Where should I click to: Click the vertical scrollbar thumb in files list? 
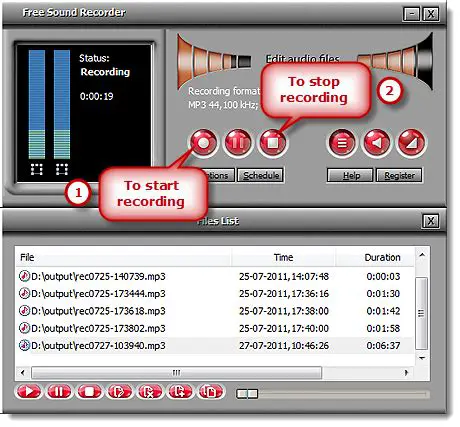422,313
